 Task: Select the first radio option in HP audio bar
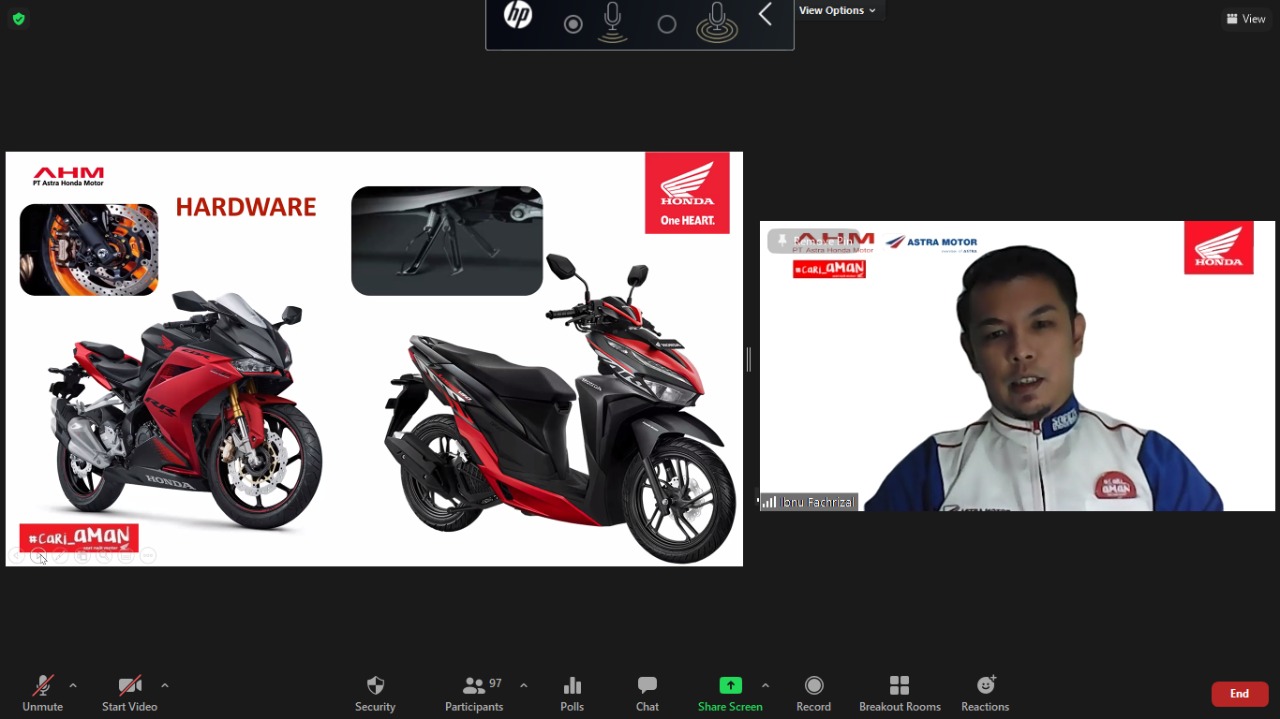pos(573,24)
